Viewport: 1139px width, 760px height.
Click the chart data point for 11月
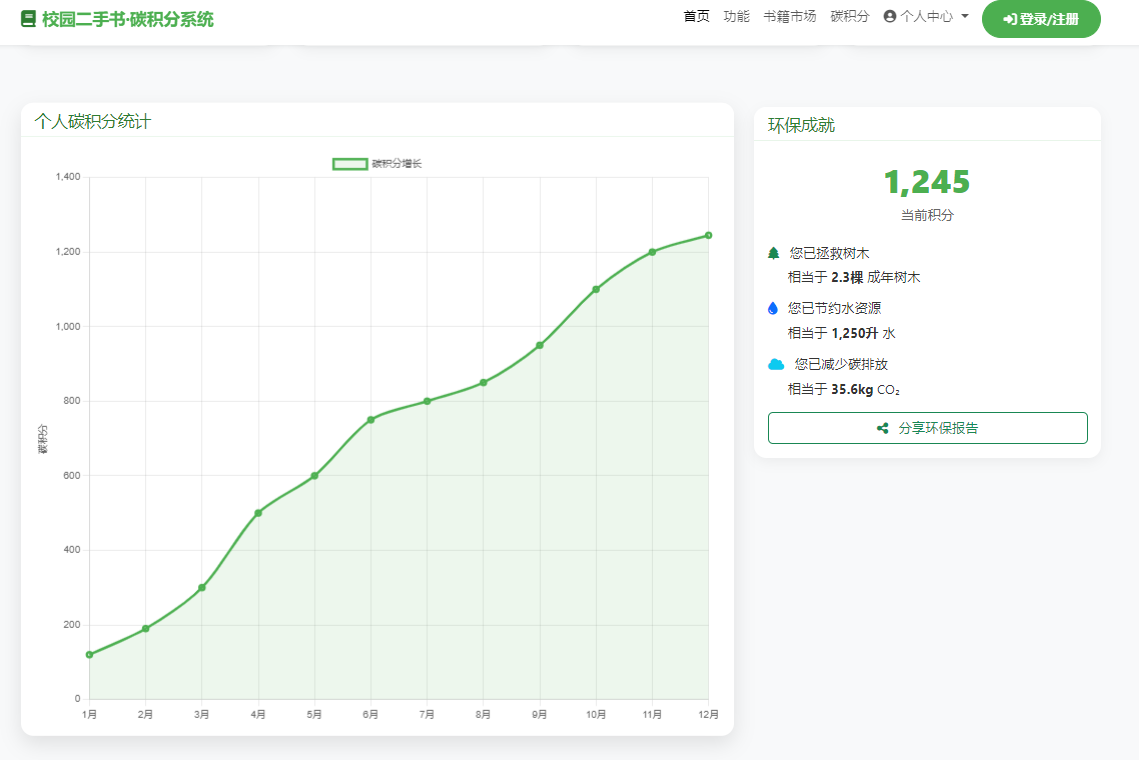652,252
